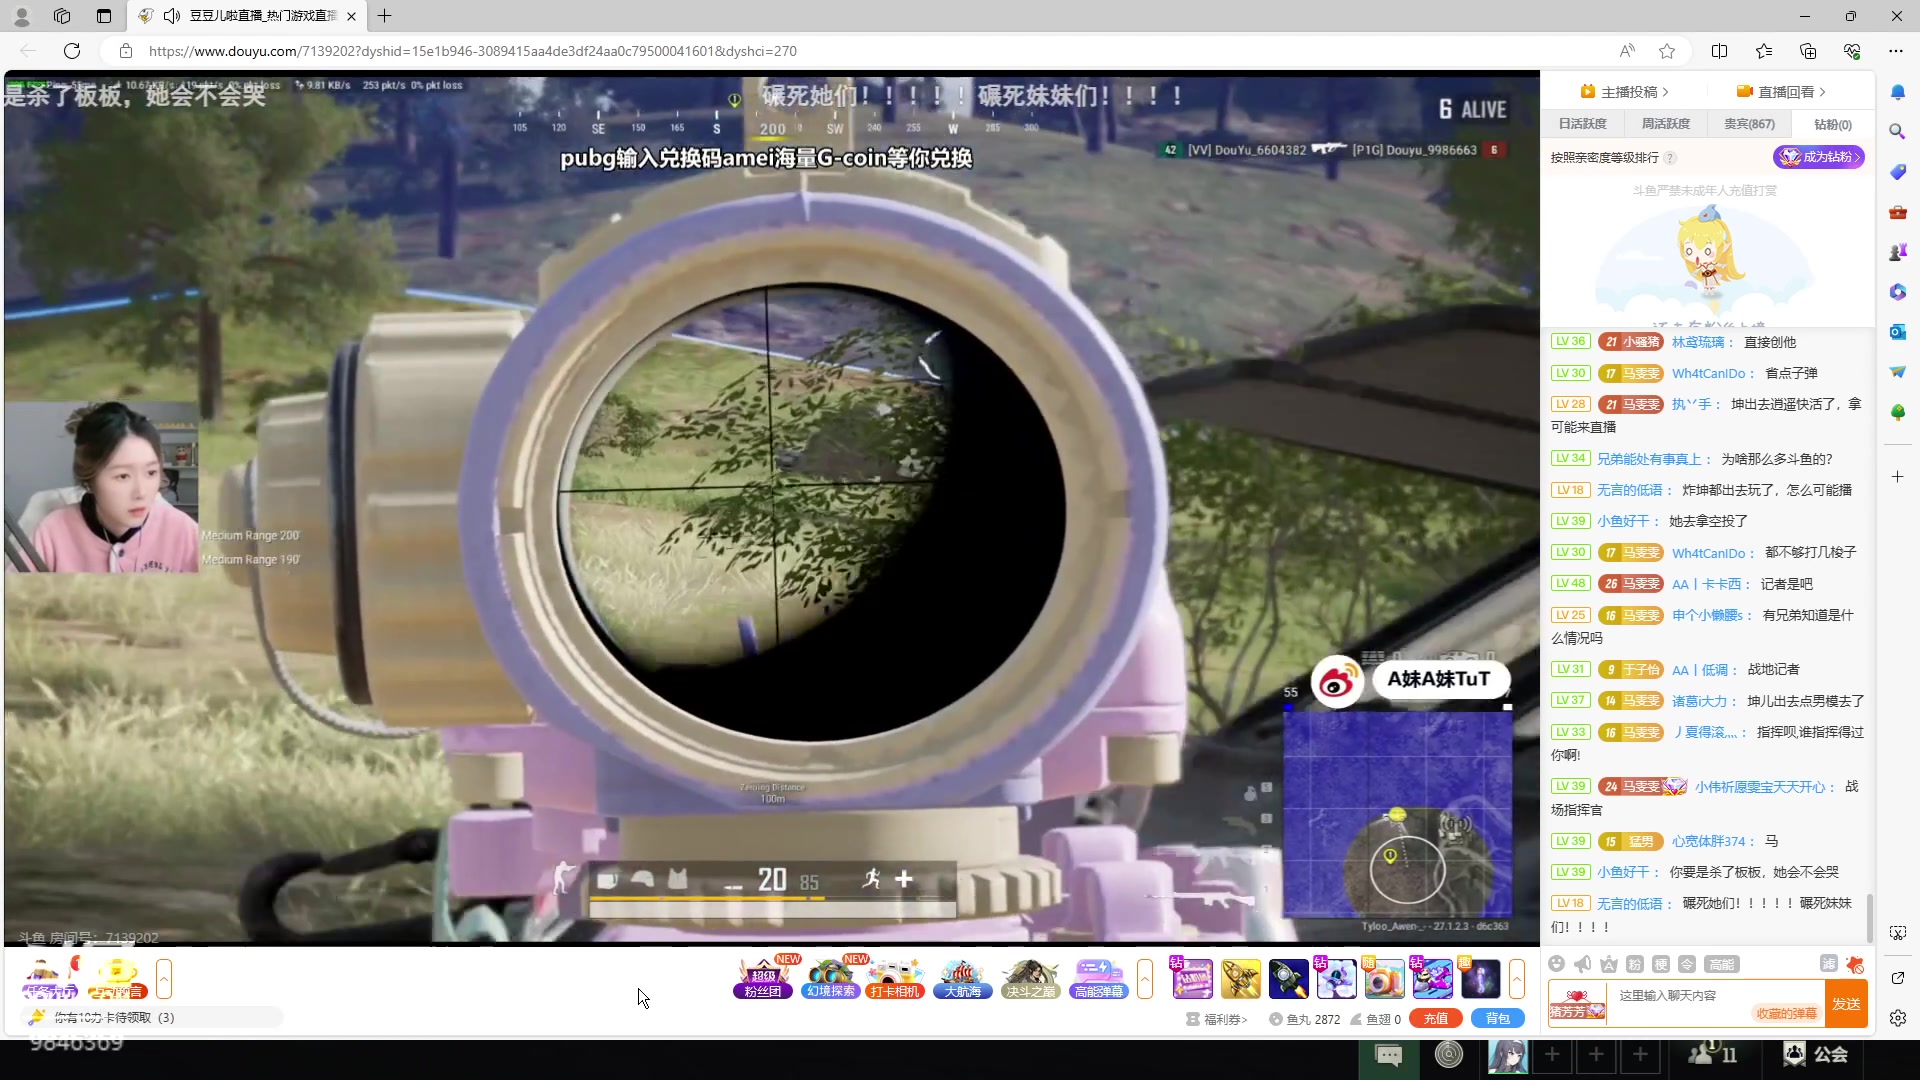Click username 林鸢琉璃 in chat
The image size is (1920, 1080).
coord(1698,342)
